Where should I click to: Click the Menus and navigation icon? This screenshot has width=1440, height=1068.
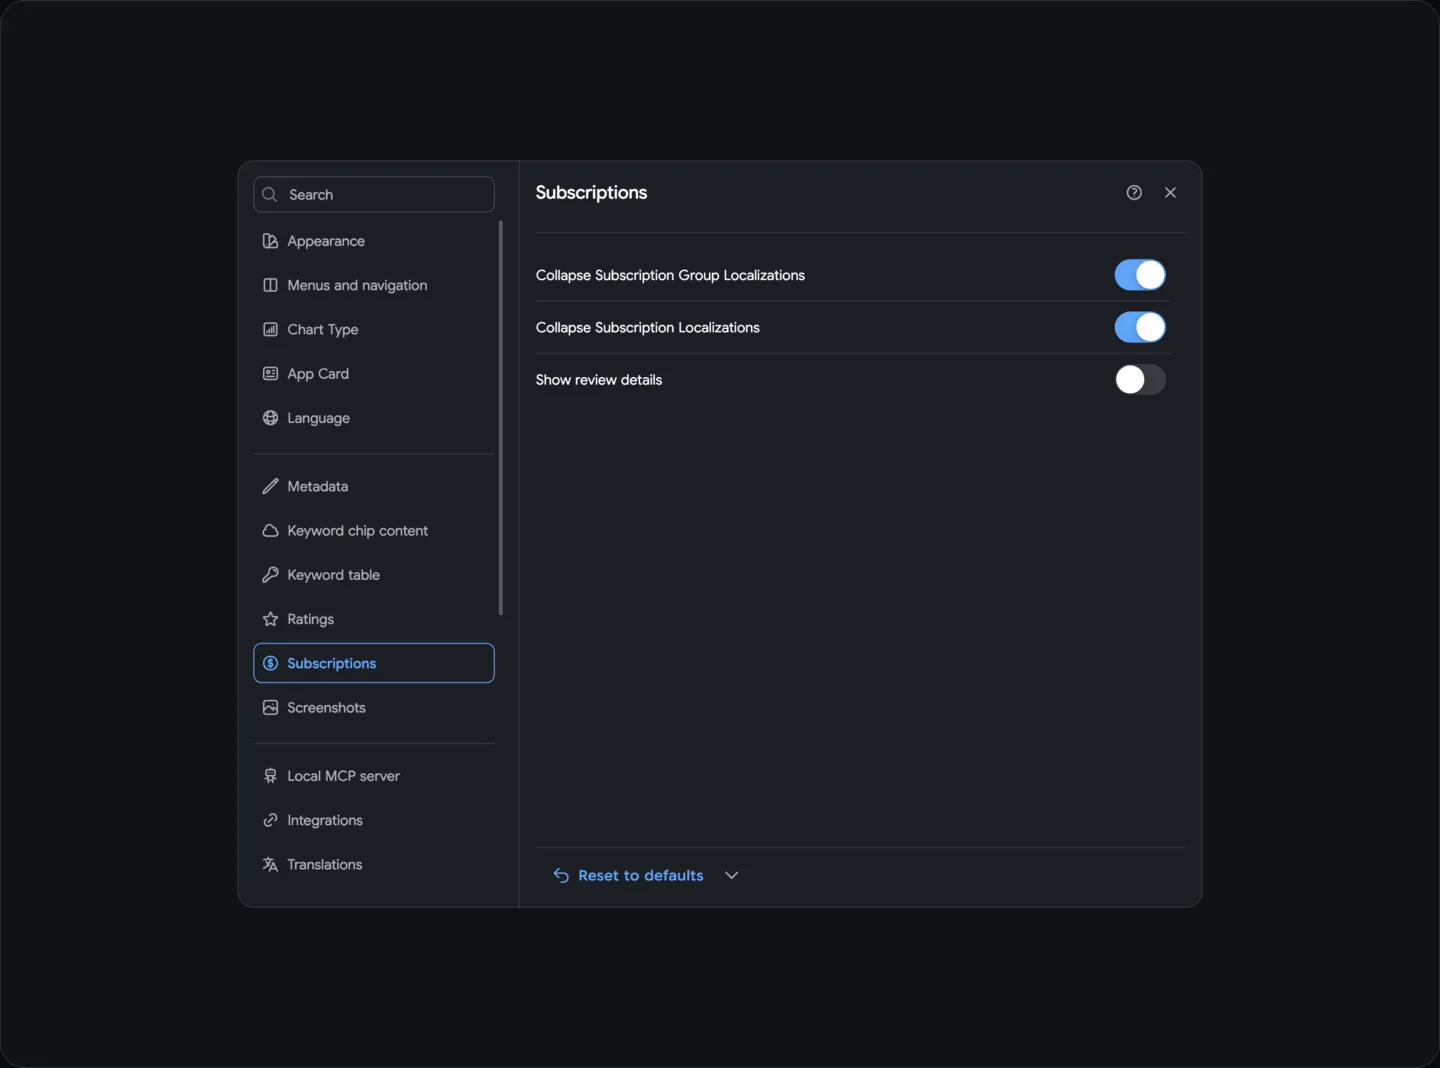pos(270,285)
